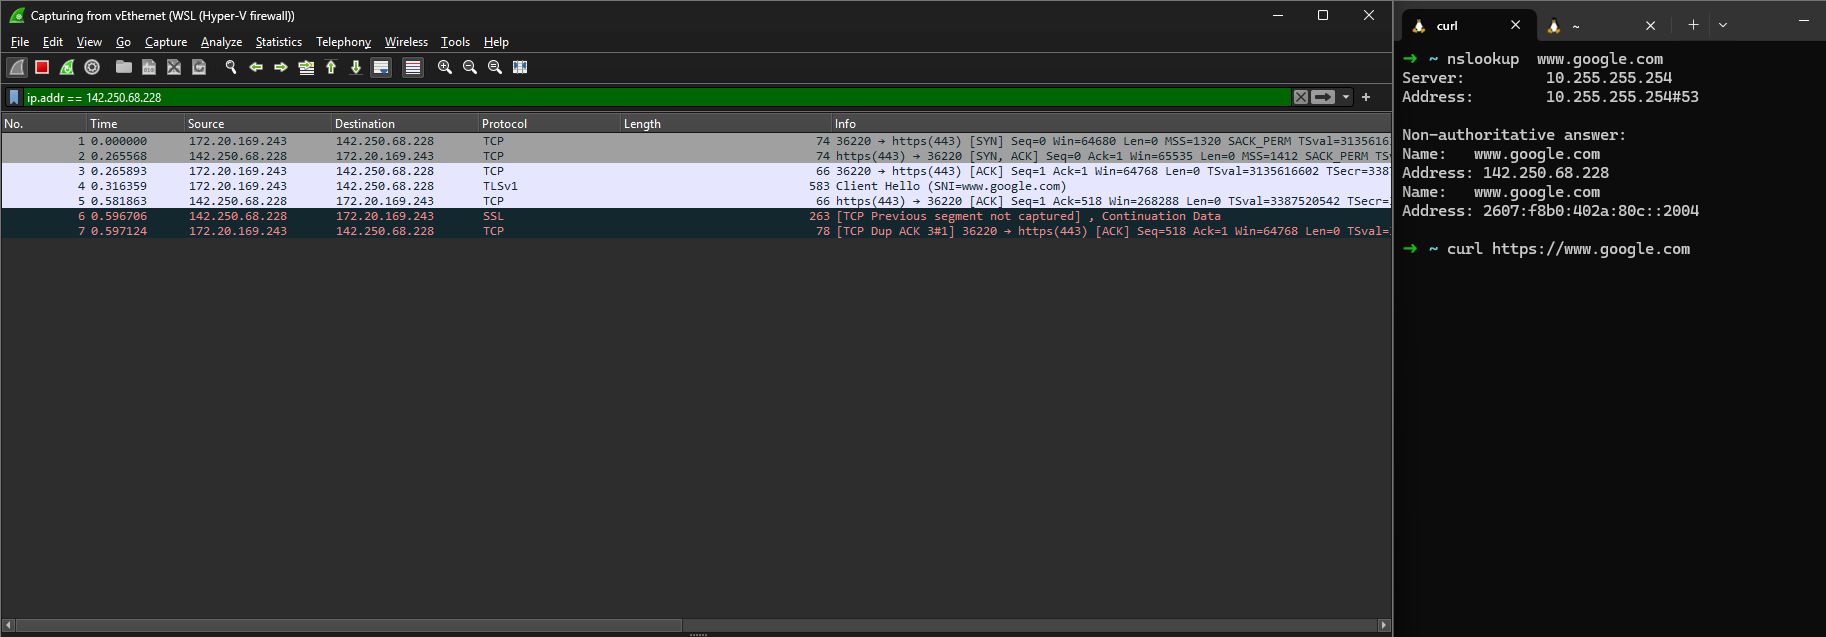Stop the running capture with the red square

42,67
